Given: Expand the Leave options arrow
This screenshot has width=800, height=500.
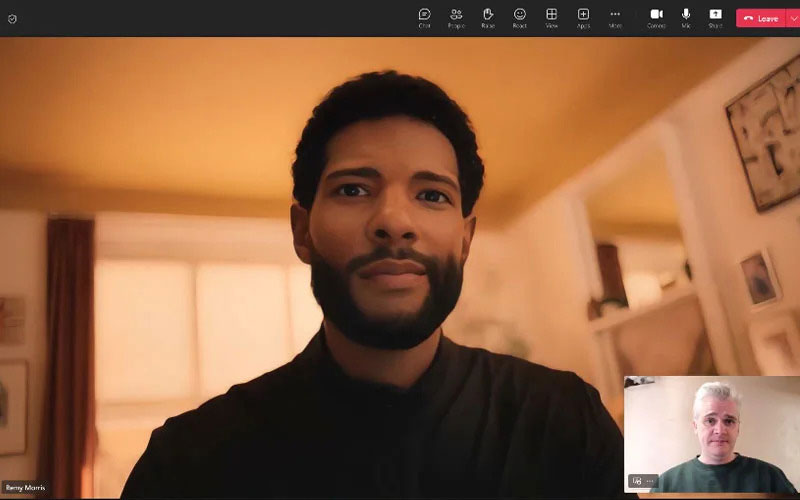Looking at the screenshot, I should [x=793, y=18].
